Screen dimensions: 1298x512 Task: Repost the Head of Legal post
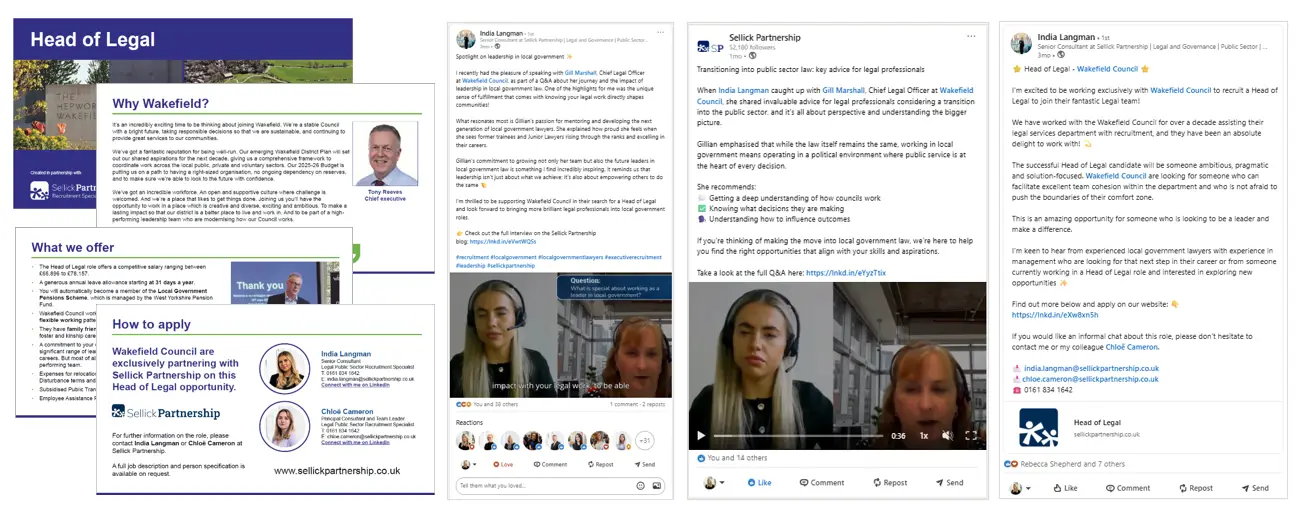pyautogui.click(x=1194, y=488)
